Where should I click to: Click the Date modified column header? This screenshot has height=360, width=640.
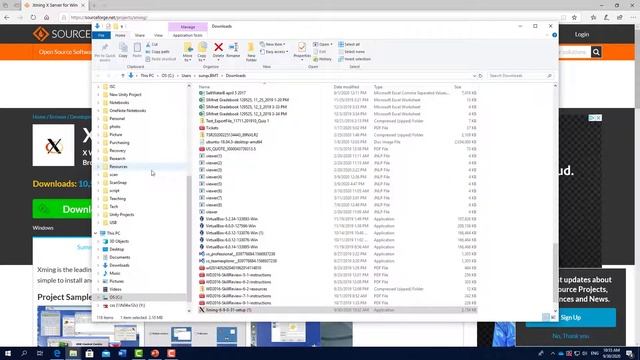[x=346, y=87]
